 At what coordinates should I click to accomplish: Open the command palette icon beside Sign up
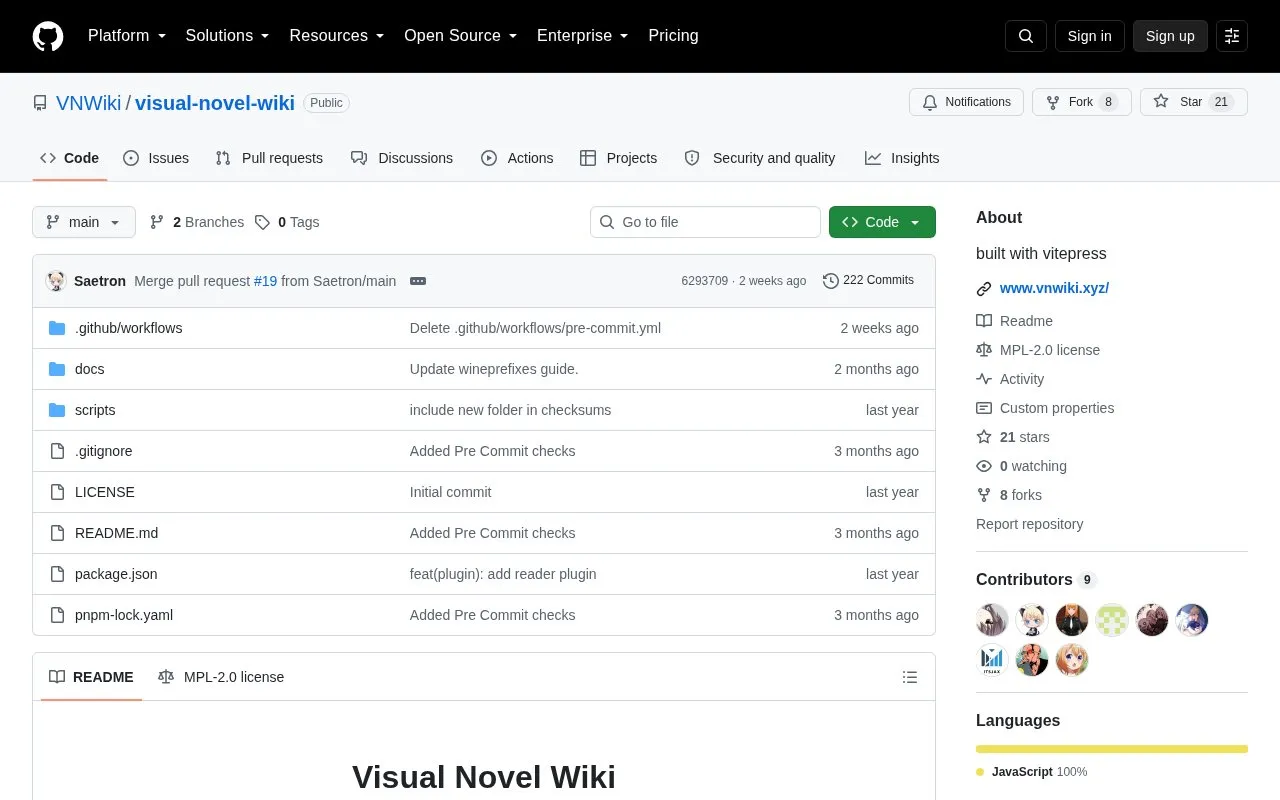[x=1232, y=36]
